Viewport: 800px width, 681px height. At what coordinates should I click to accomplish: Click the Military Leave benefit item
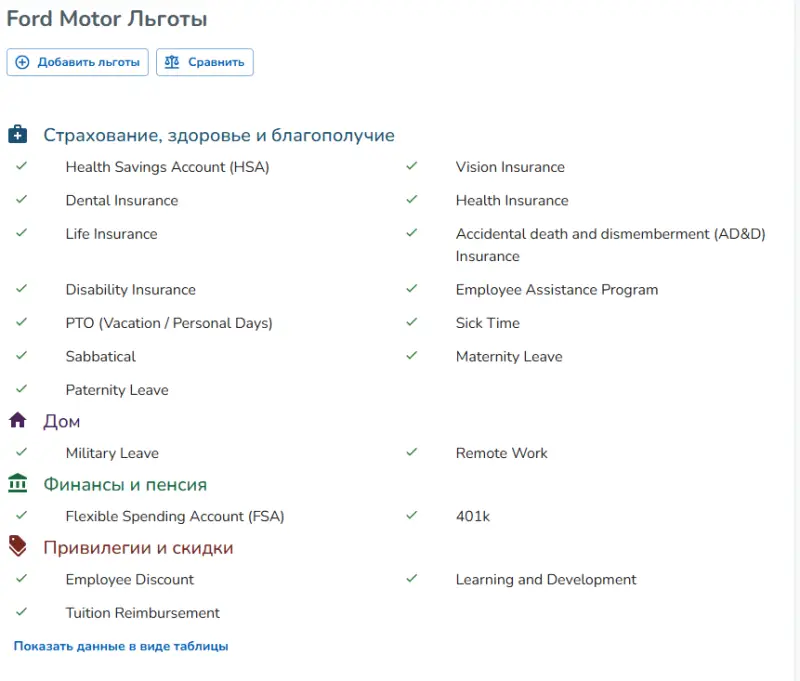tap(112, 452)
